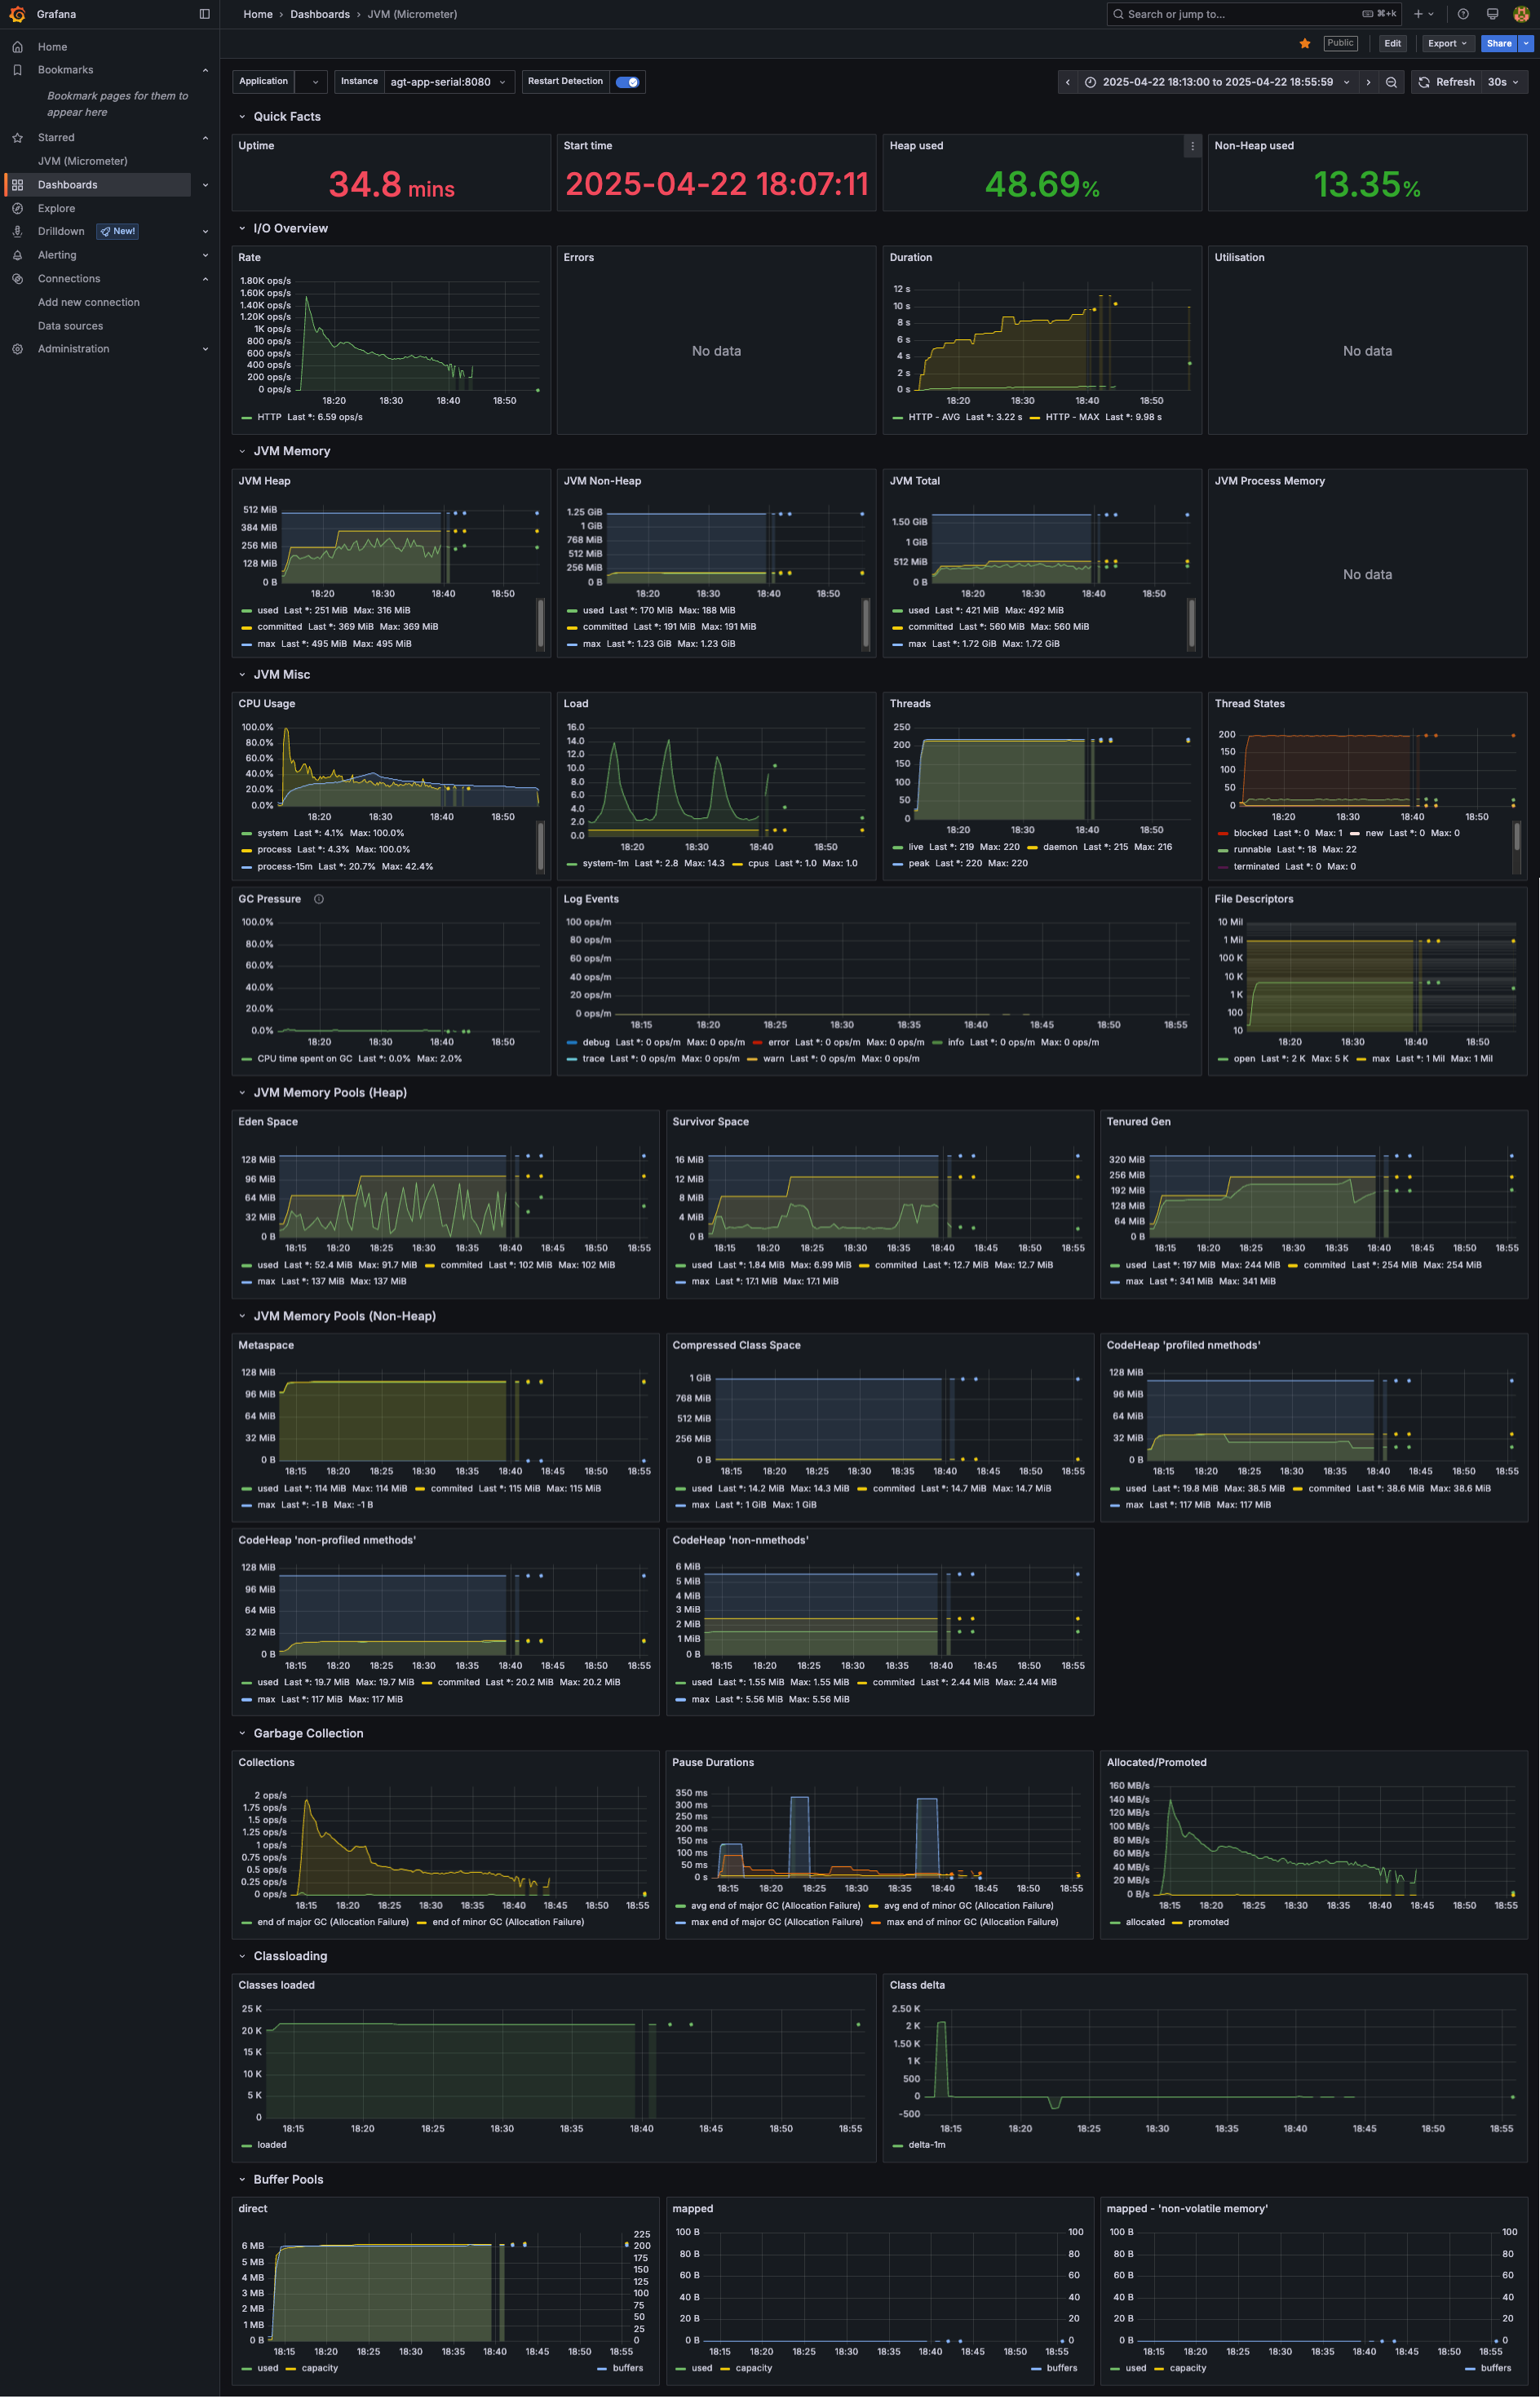Shift time range forward with right arrow
This screenshot has width=1540, height=2399.
tap(1369, 82)
